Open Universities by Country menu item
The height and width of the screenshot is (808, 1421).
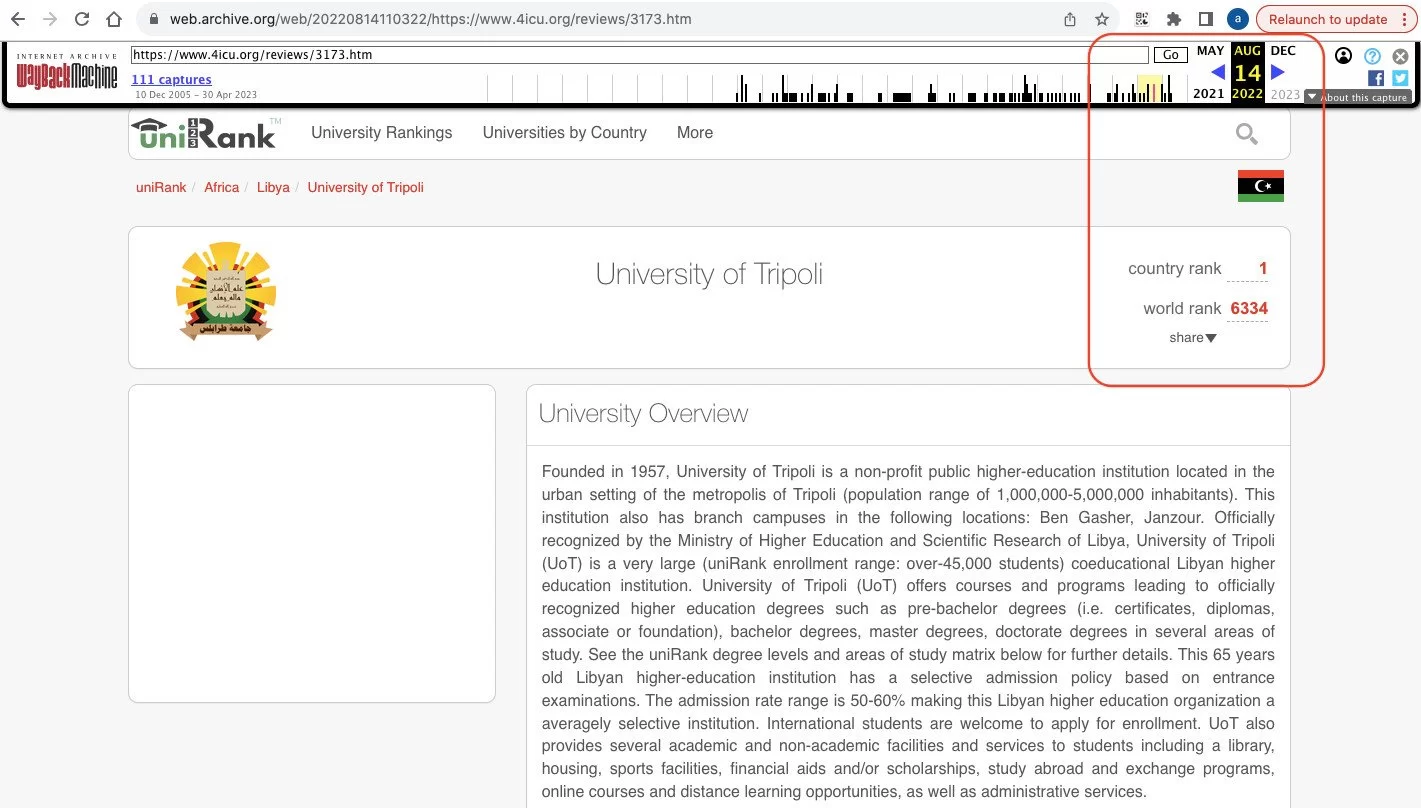pos(564,133)
